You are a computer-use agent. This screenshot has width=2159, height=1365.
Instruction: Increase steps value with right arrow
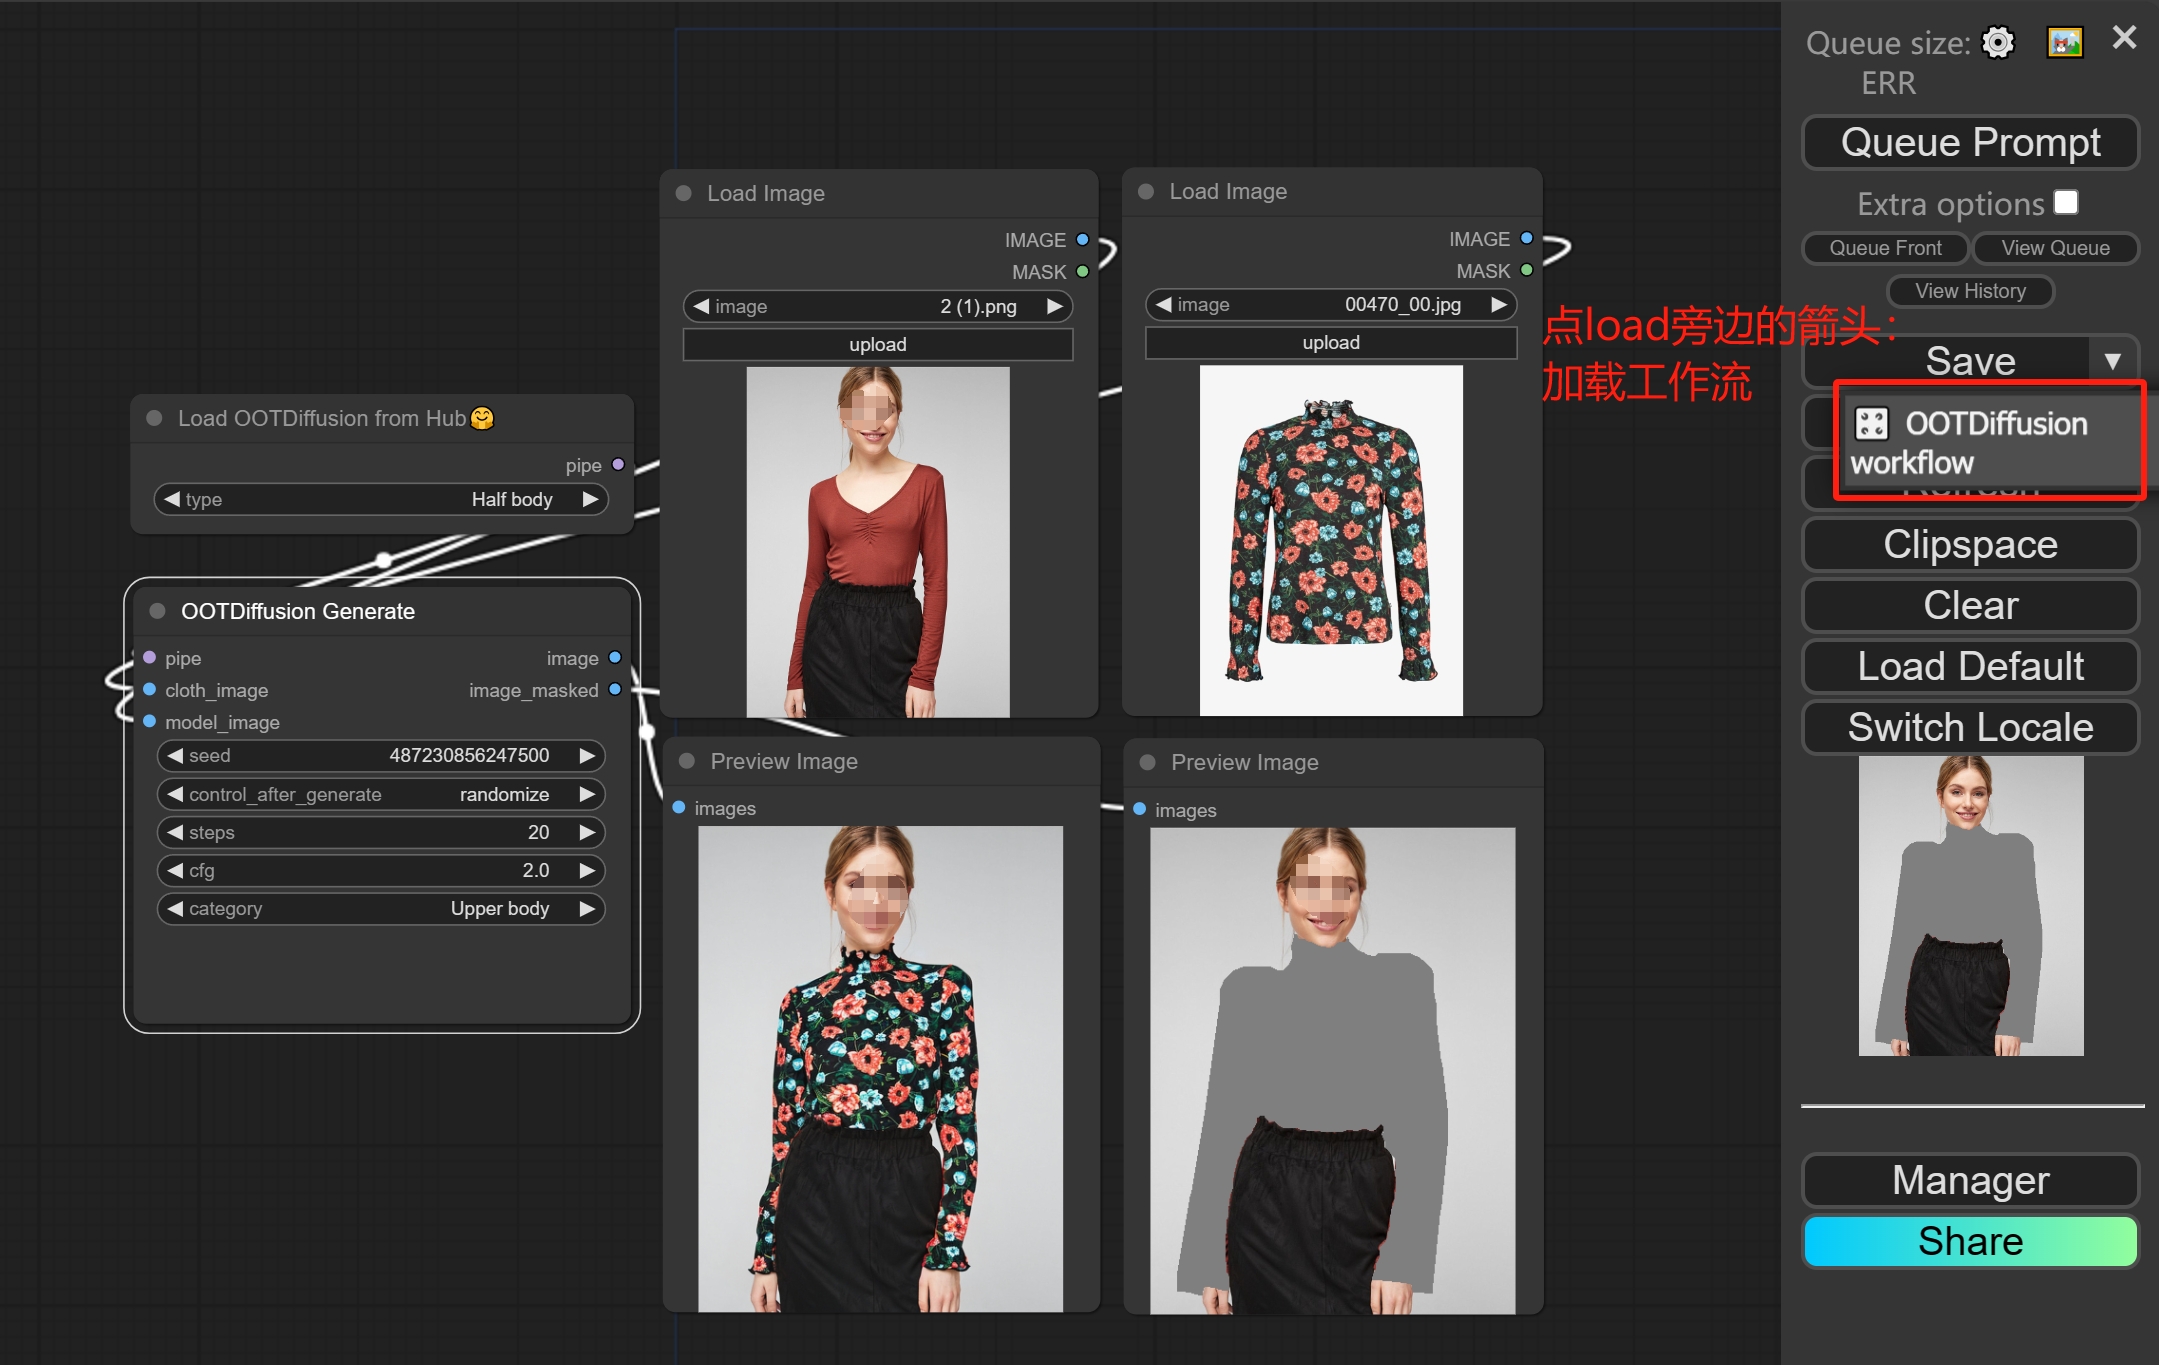click(x=587, y=832)
